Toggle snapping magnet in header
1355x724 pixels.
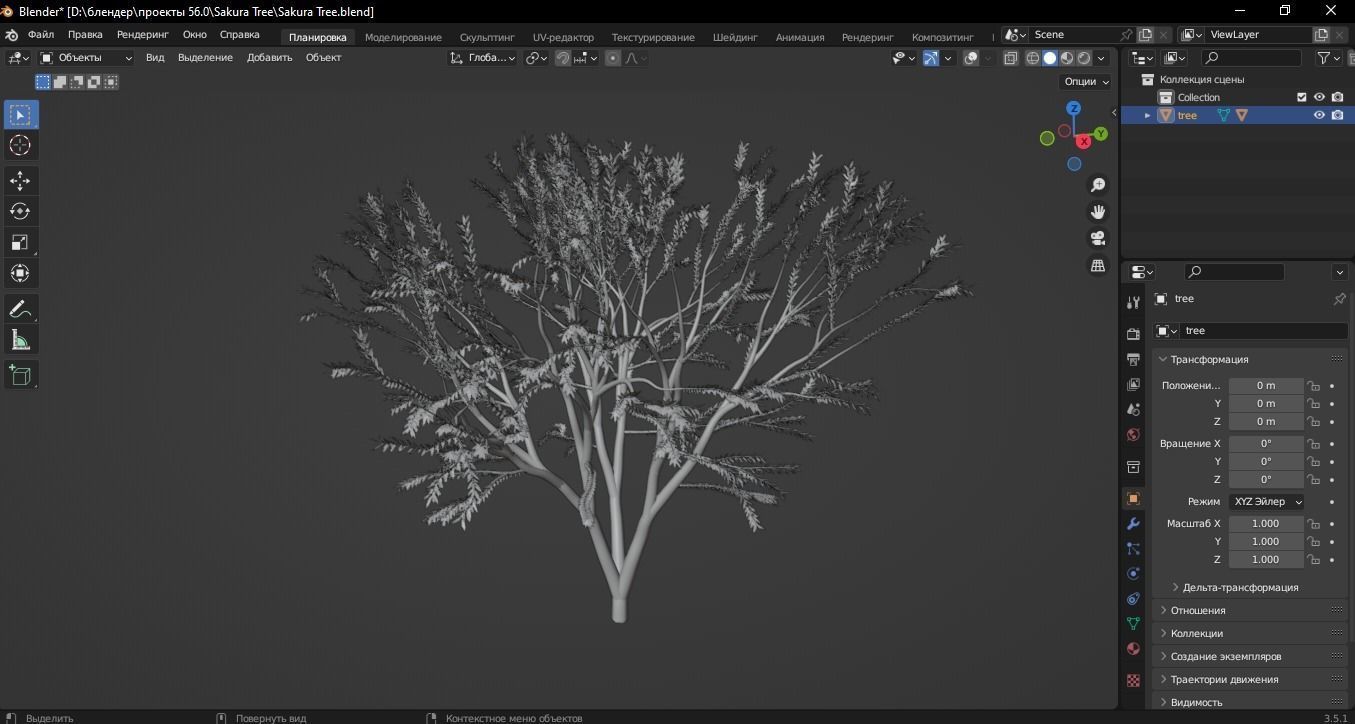tap(563, 58)
